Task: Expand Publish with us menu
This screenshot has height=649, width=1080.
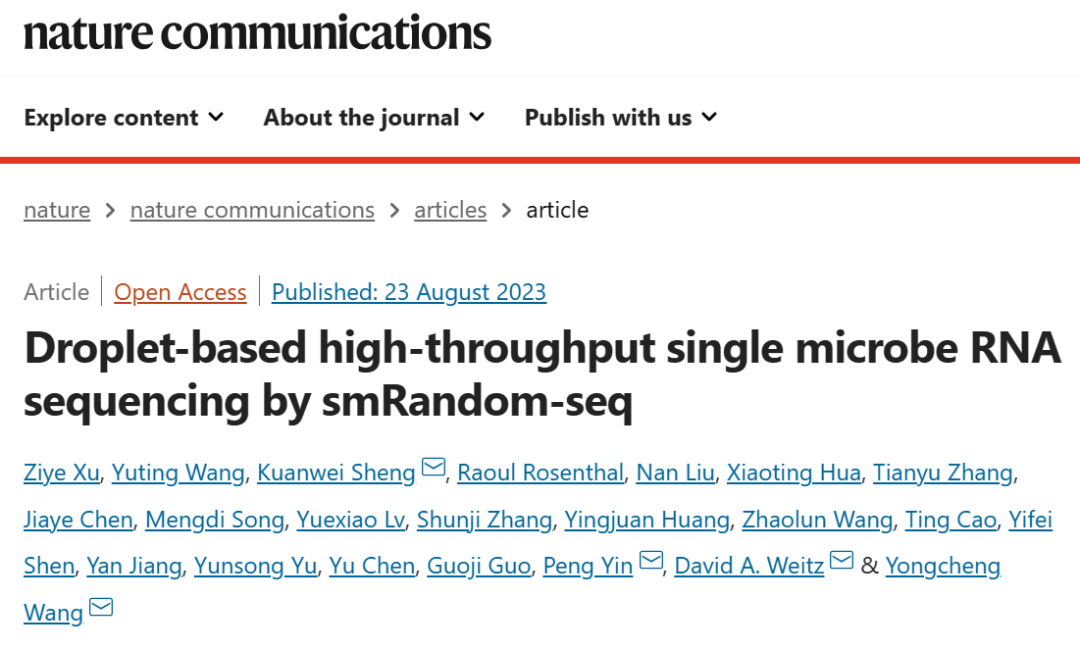Action: (x=621, y=118)
